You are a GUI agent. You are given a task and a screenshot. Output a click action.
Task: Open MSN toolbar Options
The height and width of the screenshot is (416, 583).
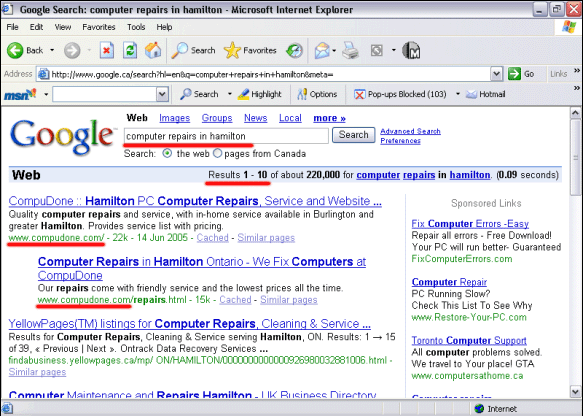click(x=317, y=94)
